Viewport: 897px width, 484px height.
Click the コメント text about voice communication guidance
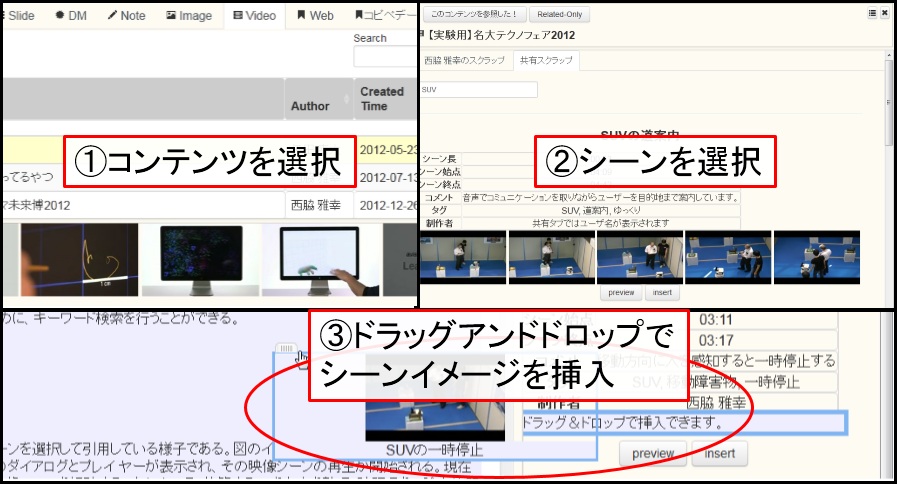point(601,197)
